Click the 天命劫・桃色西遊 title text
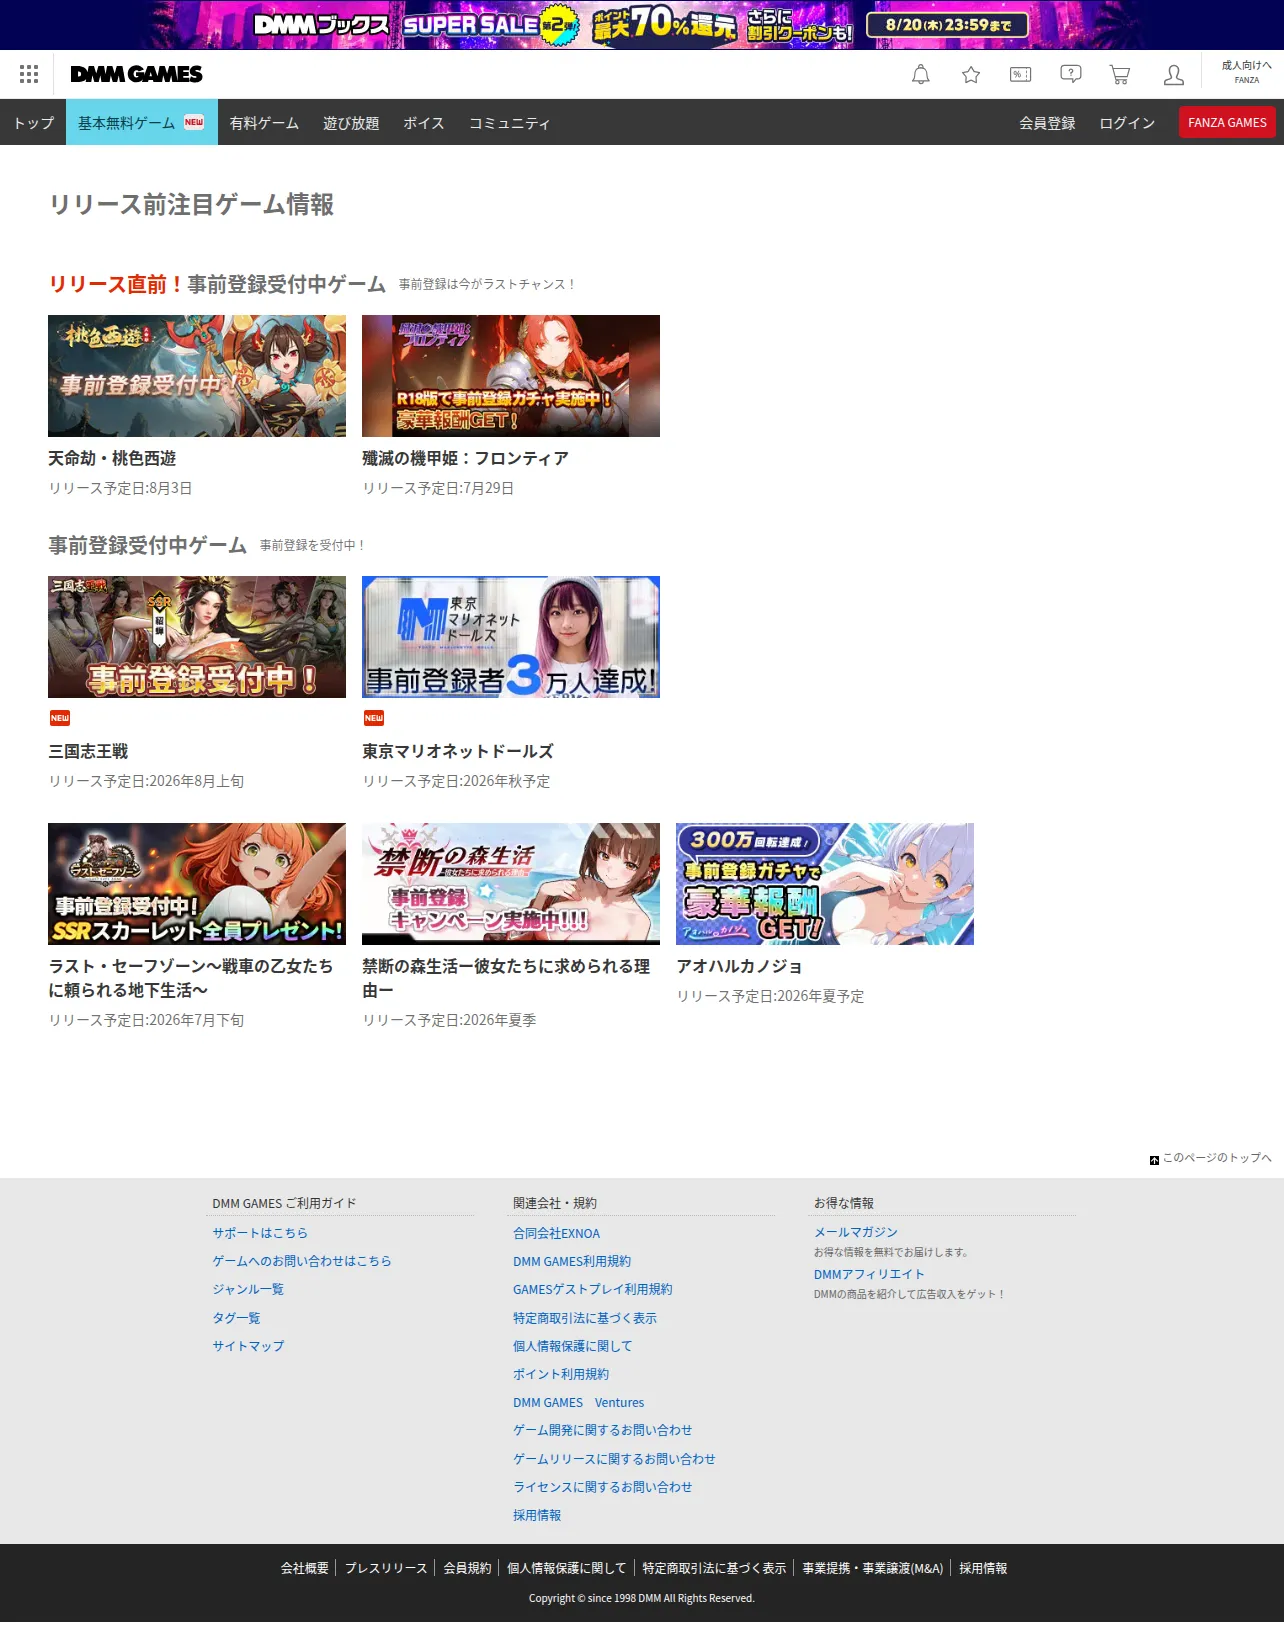 pos(112,458)
